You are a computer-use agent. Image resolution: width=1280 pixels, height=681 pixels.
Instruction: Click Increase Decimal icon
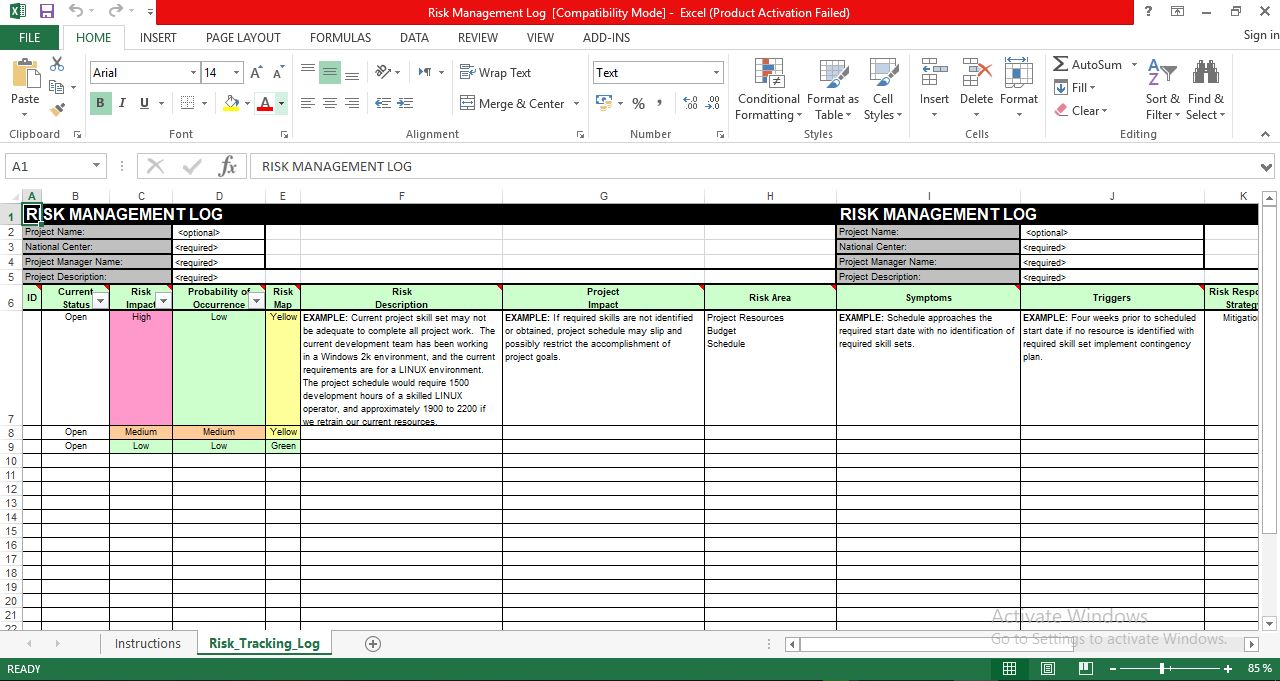tap(689, 103)
